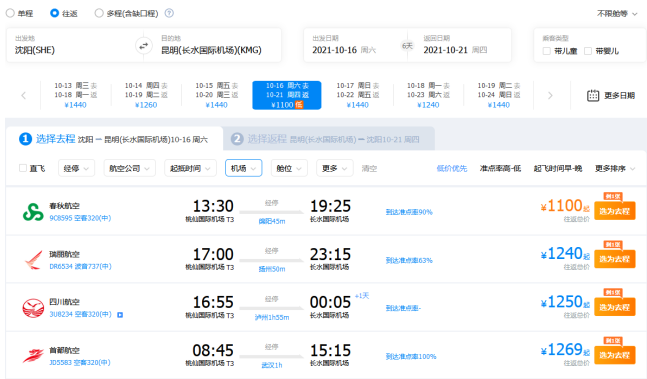Screen dimensions: 647x379
Task: Select the one-way 单程 radio button
Action: point(10,13)
